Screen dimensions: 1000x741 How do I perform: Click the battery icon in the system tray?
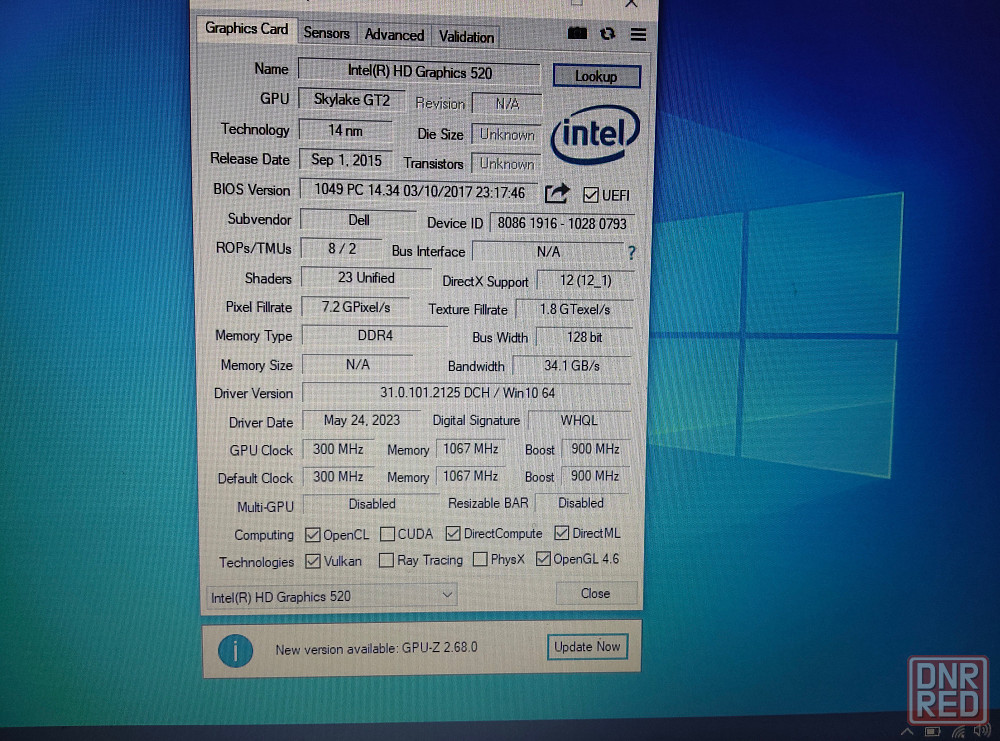[932, 732]
